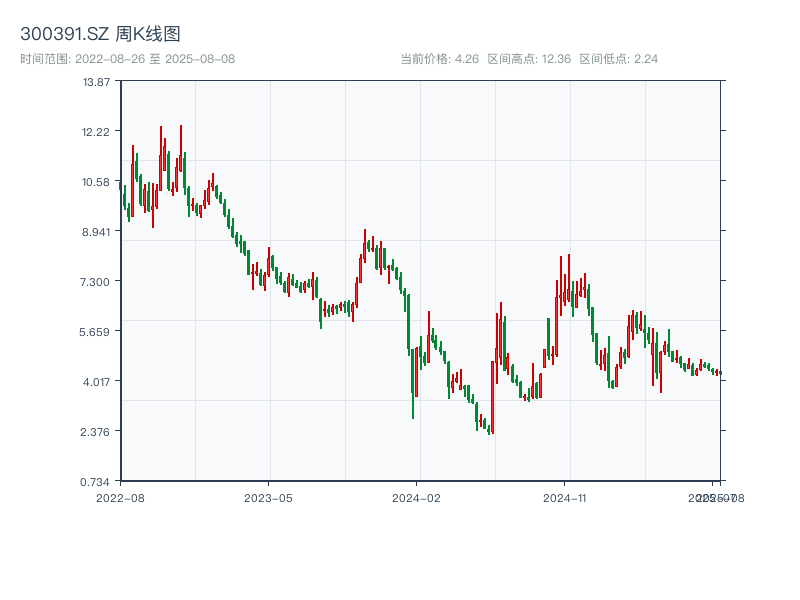800x600 pixels.
Task: Click the 300391.SZ 周K线图 chart title
Action: click(x=100, y=35)
